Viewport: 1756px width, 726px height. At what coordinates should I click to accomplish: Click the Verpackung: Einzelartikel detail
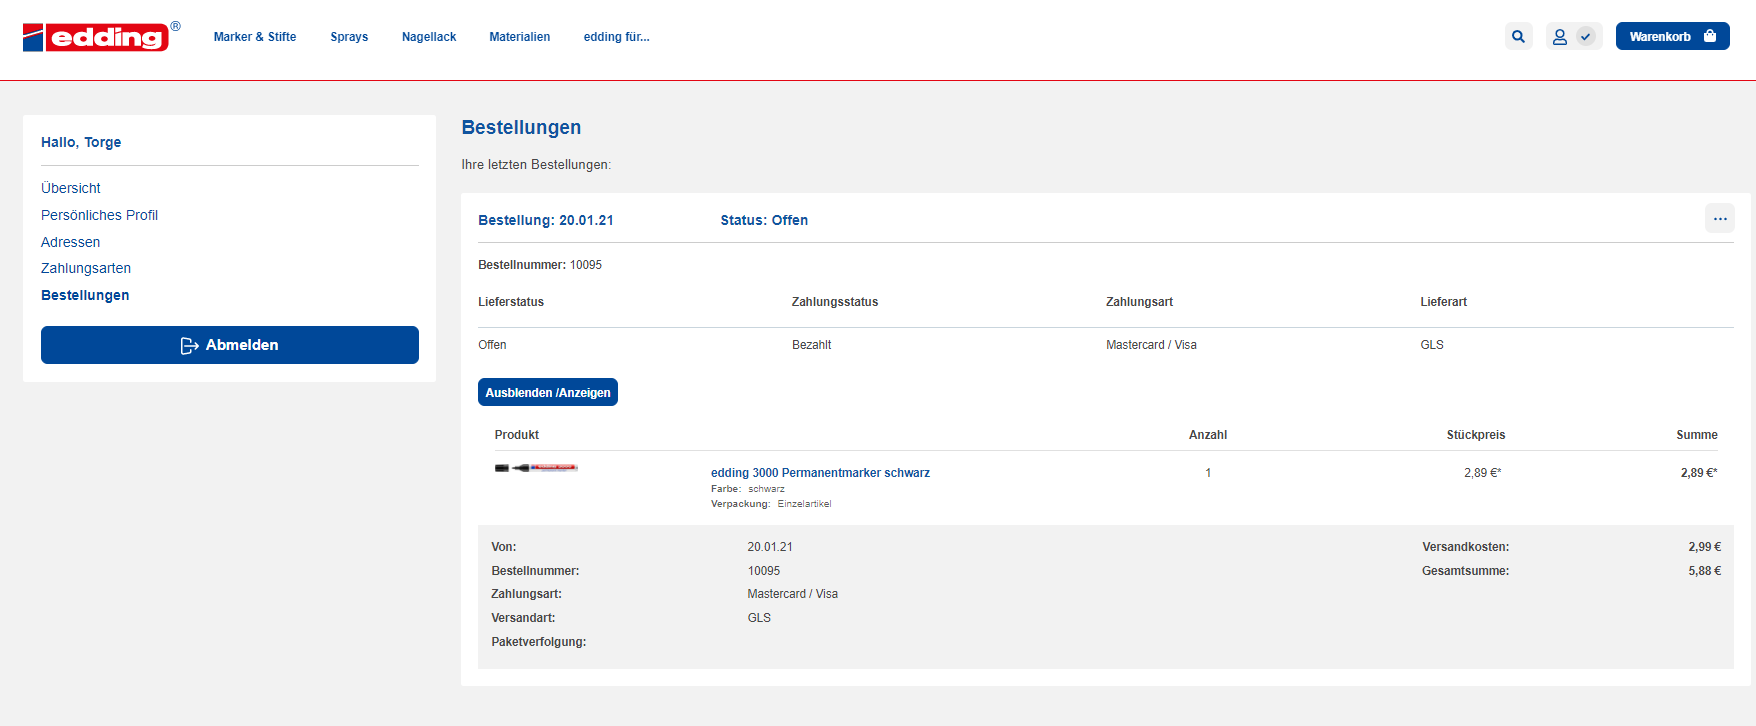click(771, 504)
